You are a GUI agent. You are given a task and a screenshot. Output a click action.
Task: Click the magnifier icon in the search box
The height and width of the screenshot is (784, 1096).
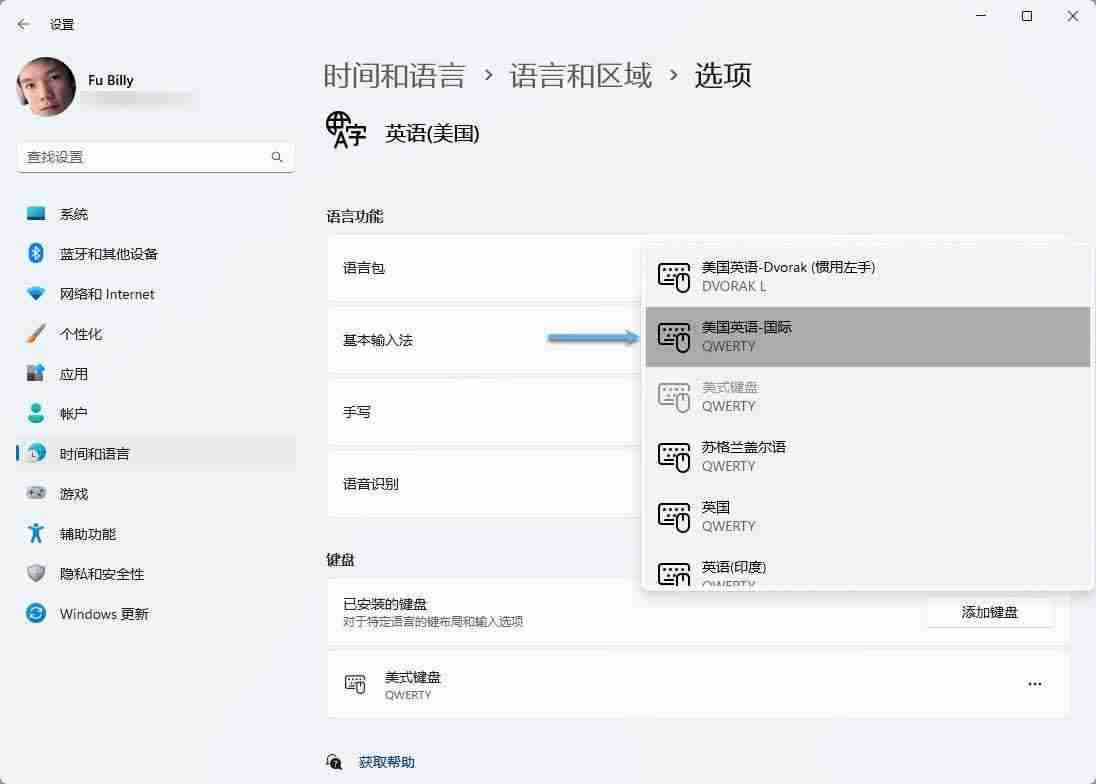[x=276, y=157]
